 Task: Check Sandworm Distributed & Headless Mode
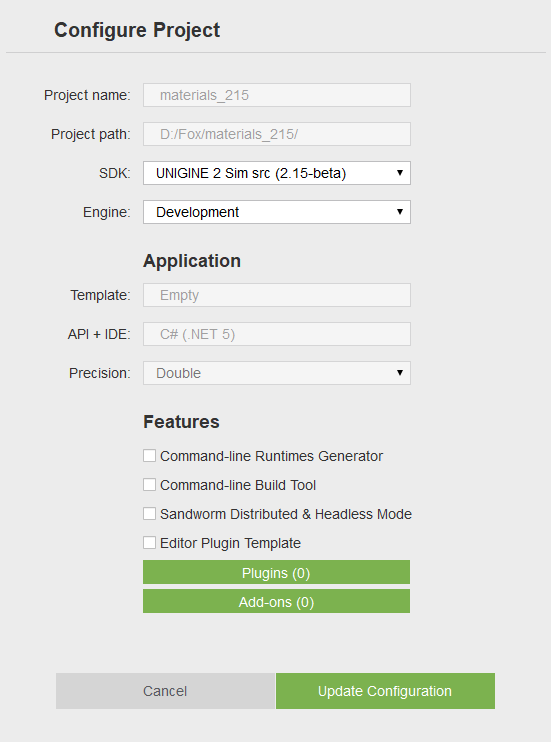tap(150, 513)
